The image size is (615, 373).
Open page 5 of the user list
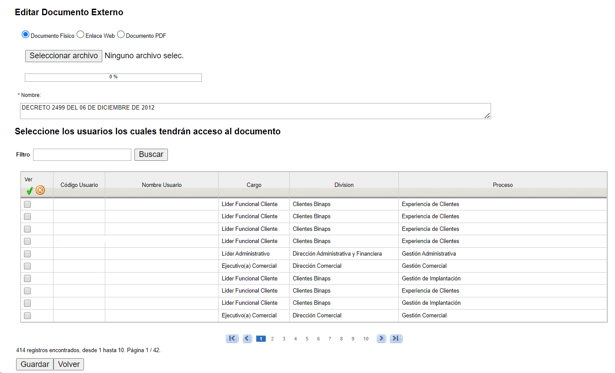click(x=307, y=339)
